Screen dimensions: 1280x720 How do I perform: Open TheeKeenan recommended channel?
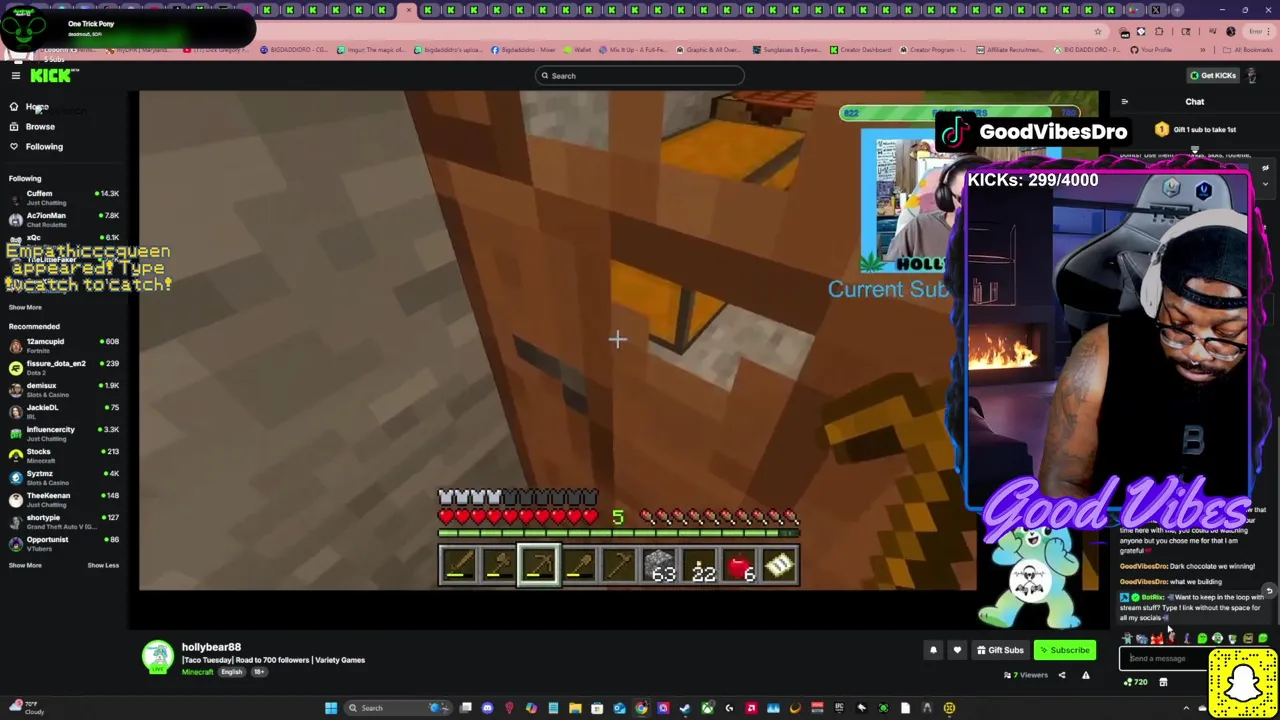pos(62,499)
